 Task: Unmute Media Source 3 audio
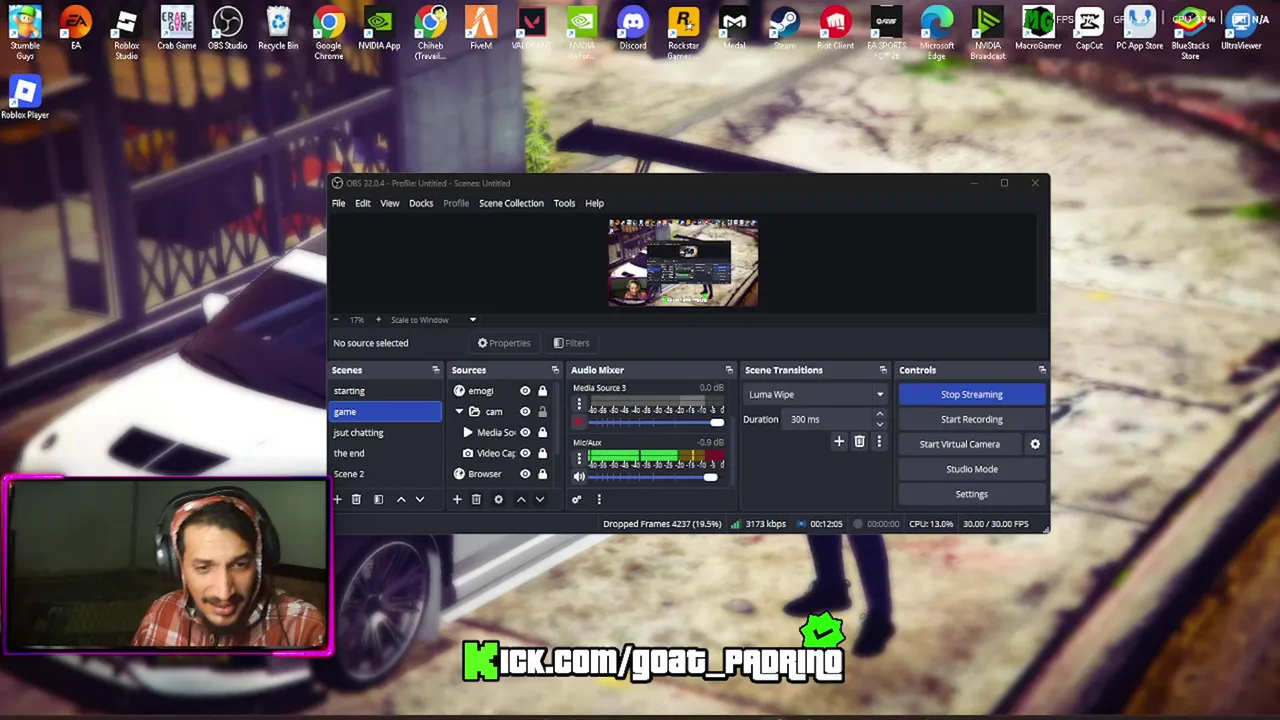(x=579, y=423)
